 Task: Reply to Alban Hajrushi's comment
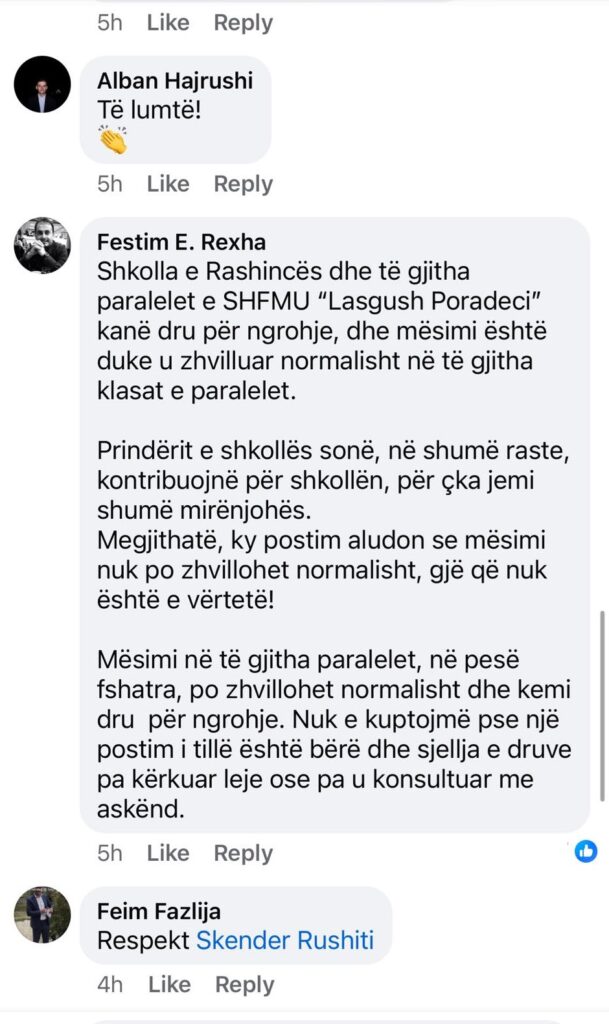pyautogui.click(x=243, y=184)
